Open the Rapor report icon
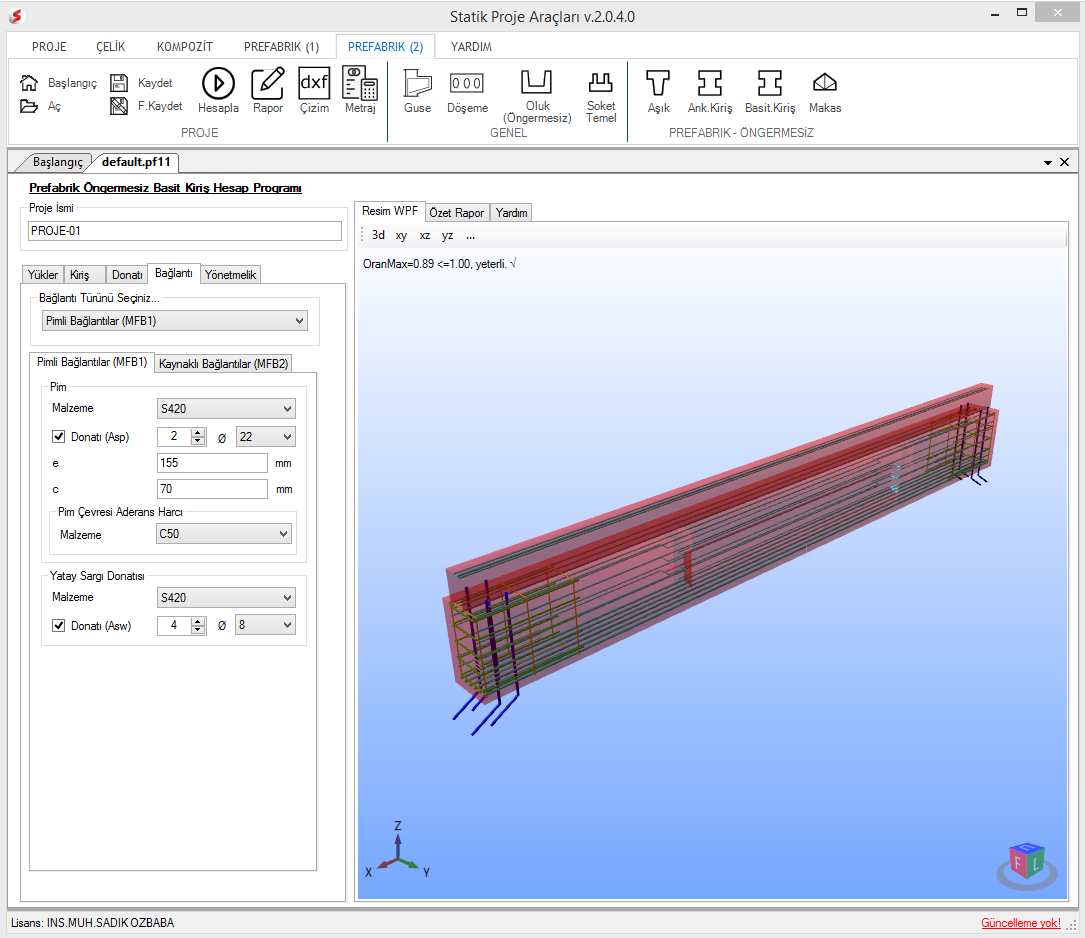This screenshot has height=938, width=1085. pyautogui.click(x=268, y=83)
